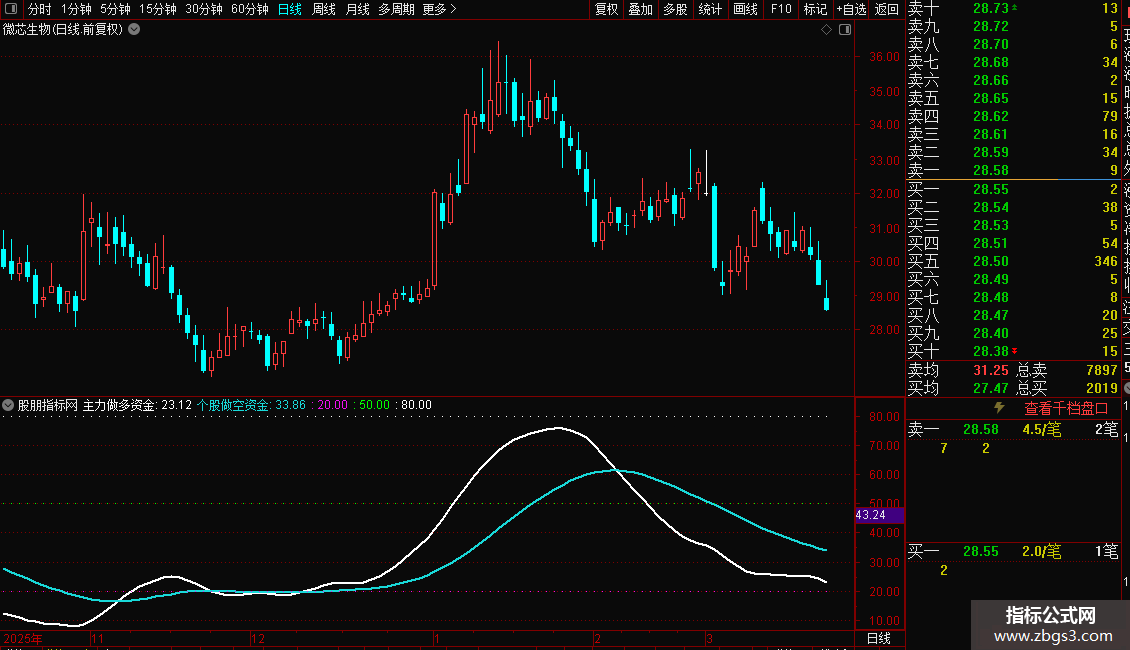The width and height of the screenshot is (1130, 650).
Task: Add stock with the +自选 button
Action: click(x=849, y=9)
